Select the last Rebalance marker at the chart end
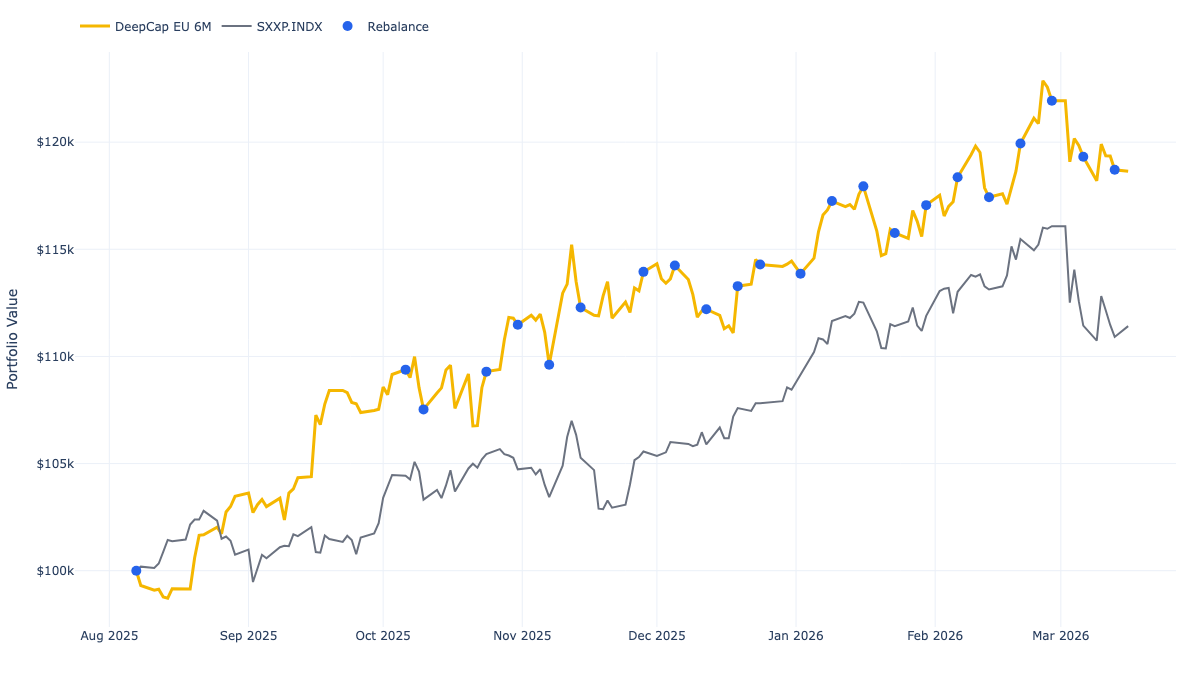The width and height of the screenshot is (1200, 675). point(1115,169)
